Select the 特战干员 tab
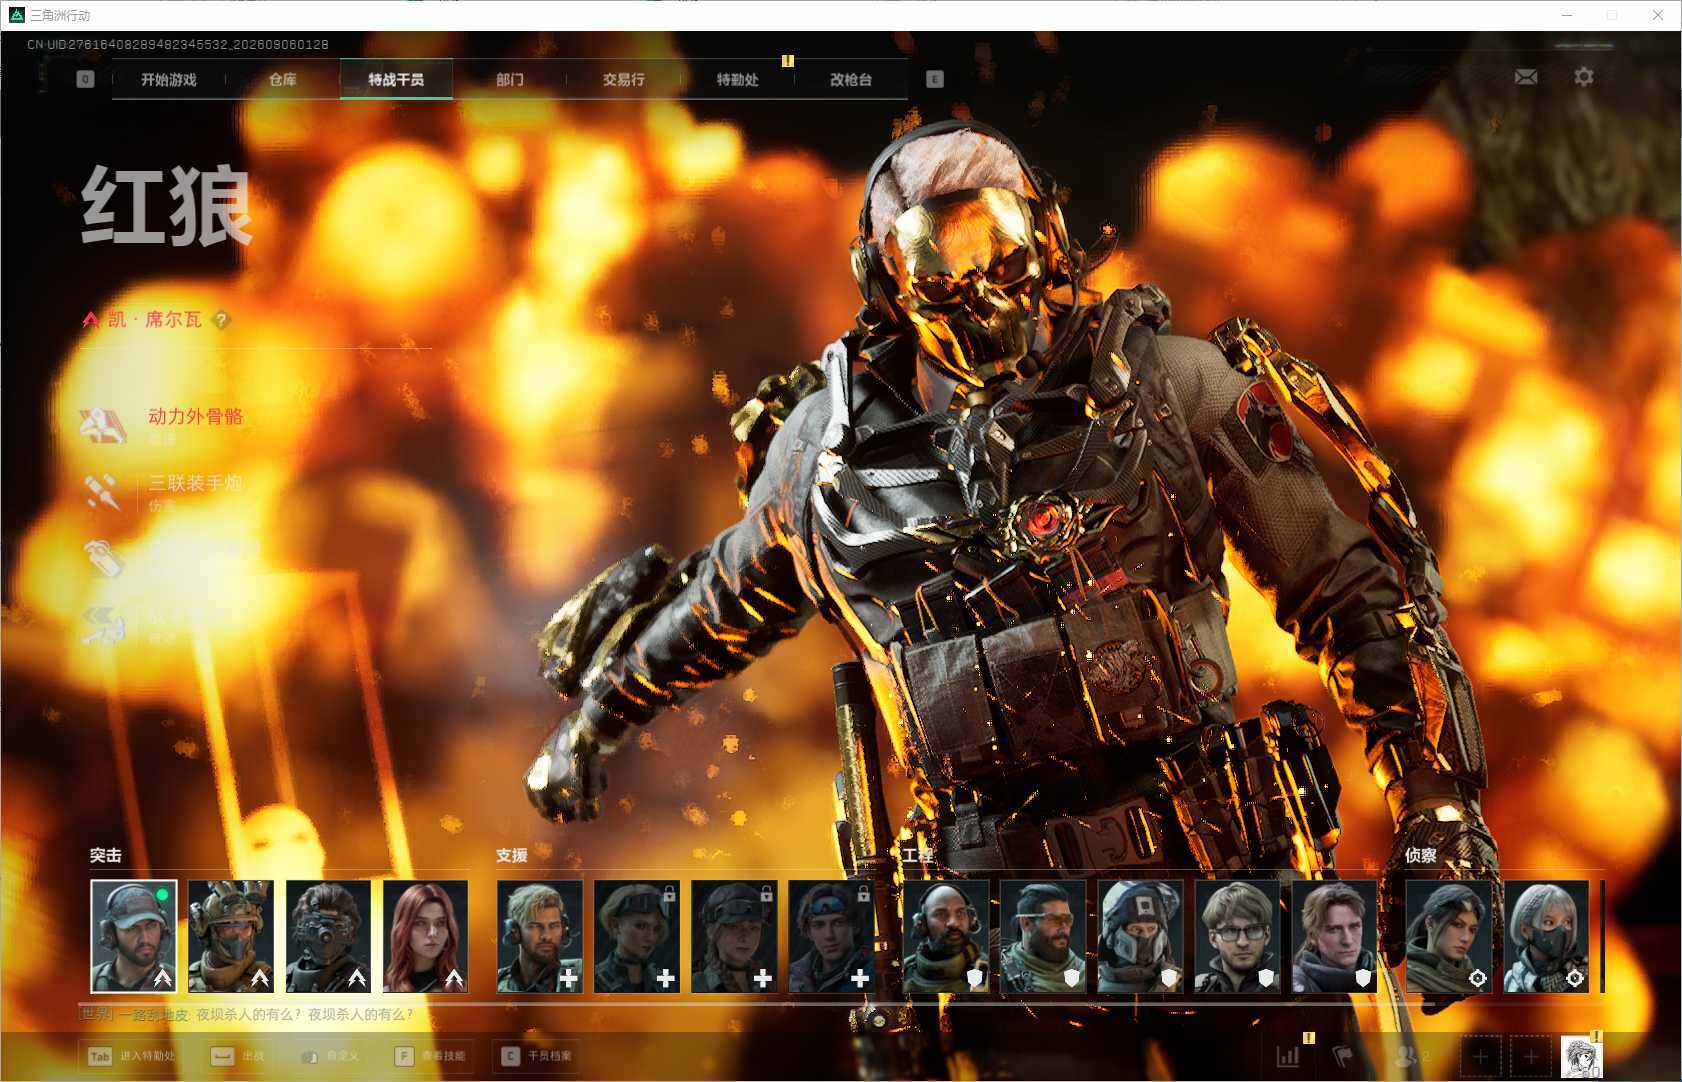The height and width of the screenshot is (1082, 1682). click(x=396, y=79)
